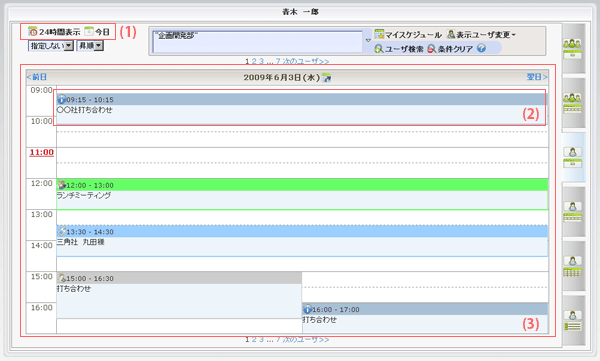This screenshot has height=361, width=600.
Task: Expand the 企画開発部 group selector arrow
Action: pos(368,40)
